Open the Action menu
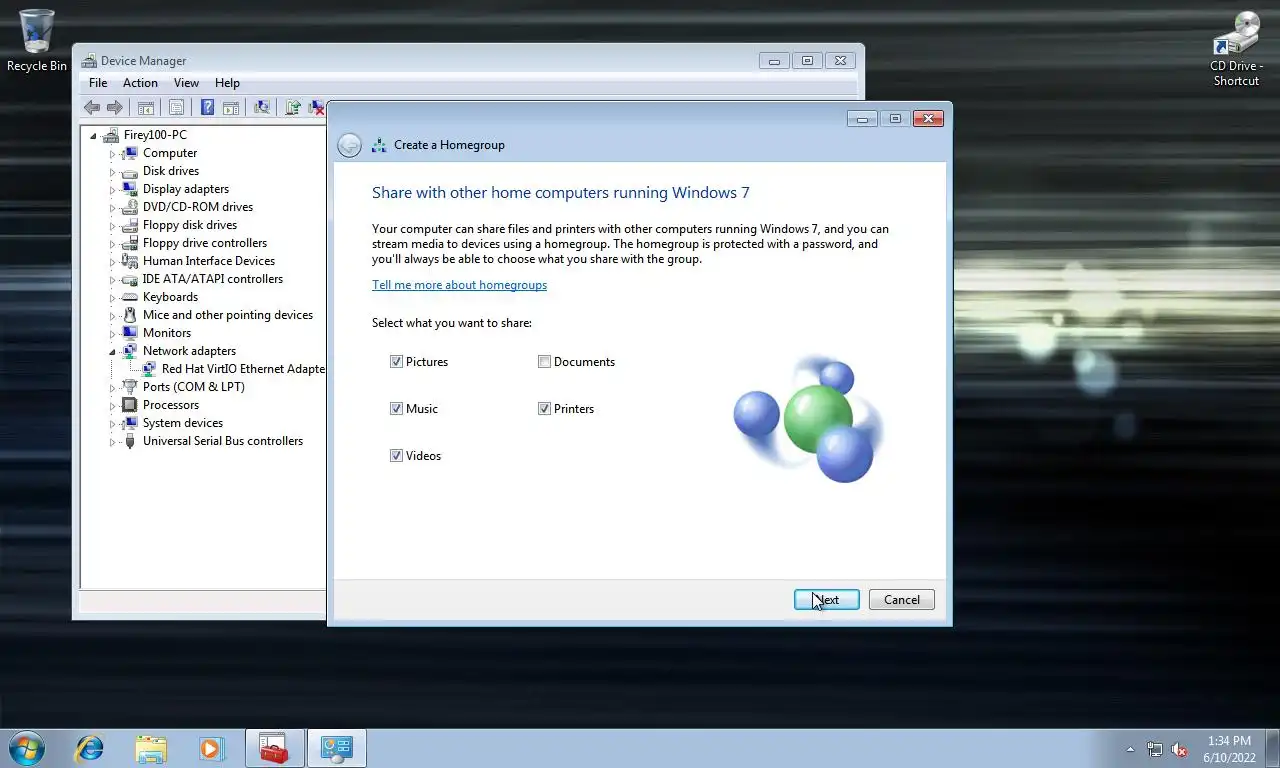The image size is (1280, 768). click(x=140, y=83)
